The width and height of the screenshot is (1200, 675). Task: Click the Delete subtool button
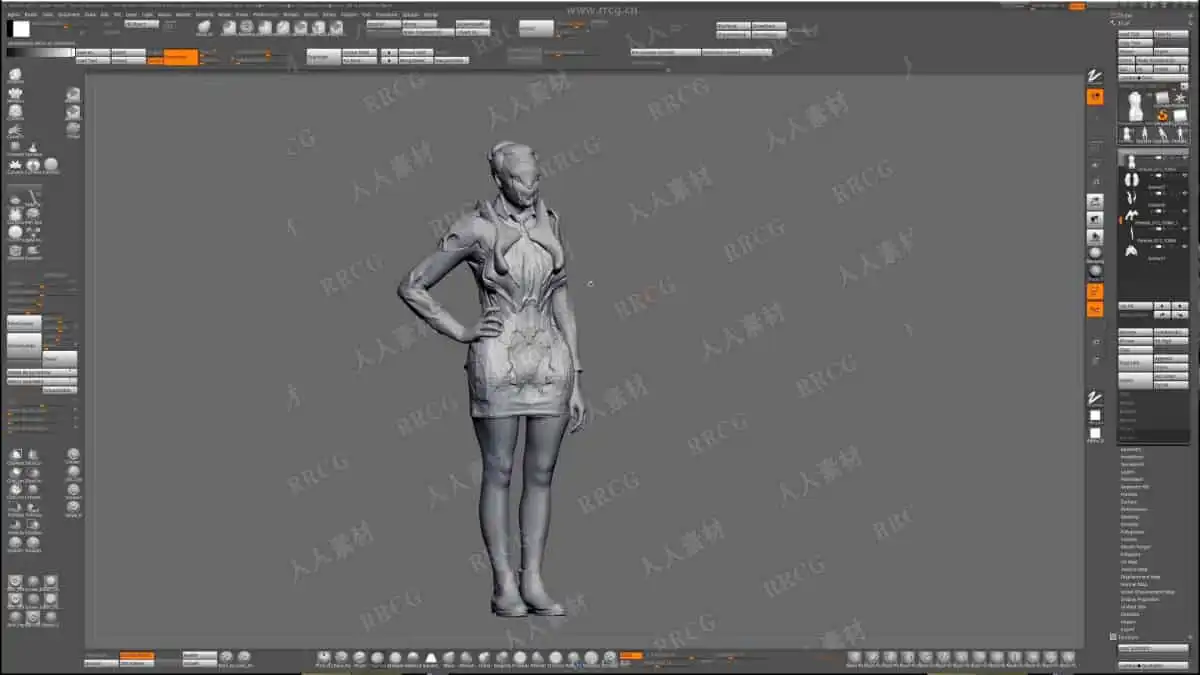[x=1136, y=380]
